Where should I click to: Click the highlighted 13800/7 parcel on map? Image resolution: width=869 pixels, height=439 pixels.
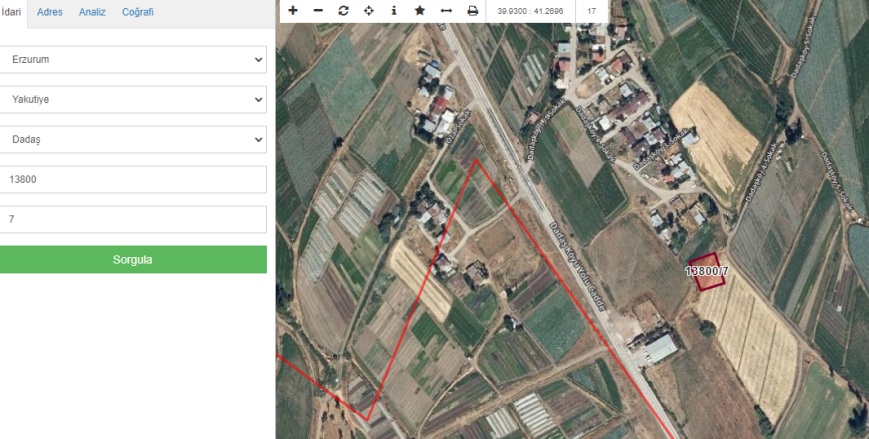click(x=706, y=272)
